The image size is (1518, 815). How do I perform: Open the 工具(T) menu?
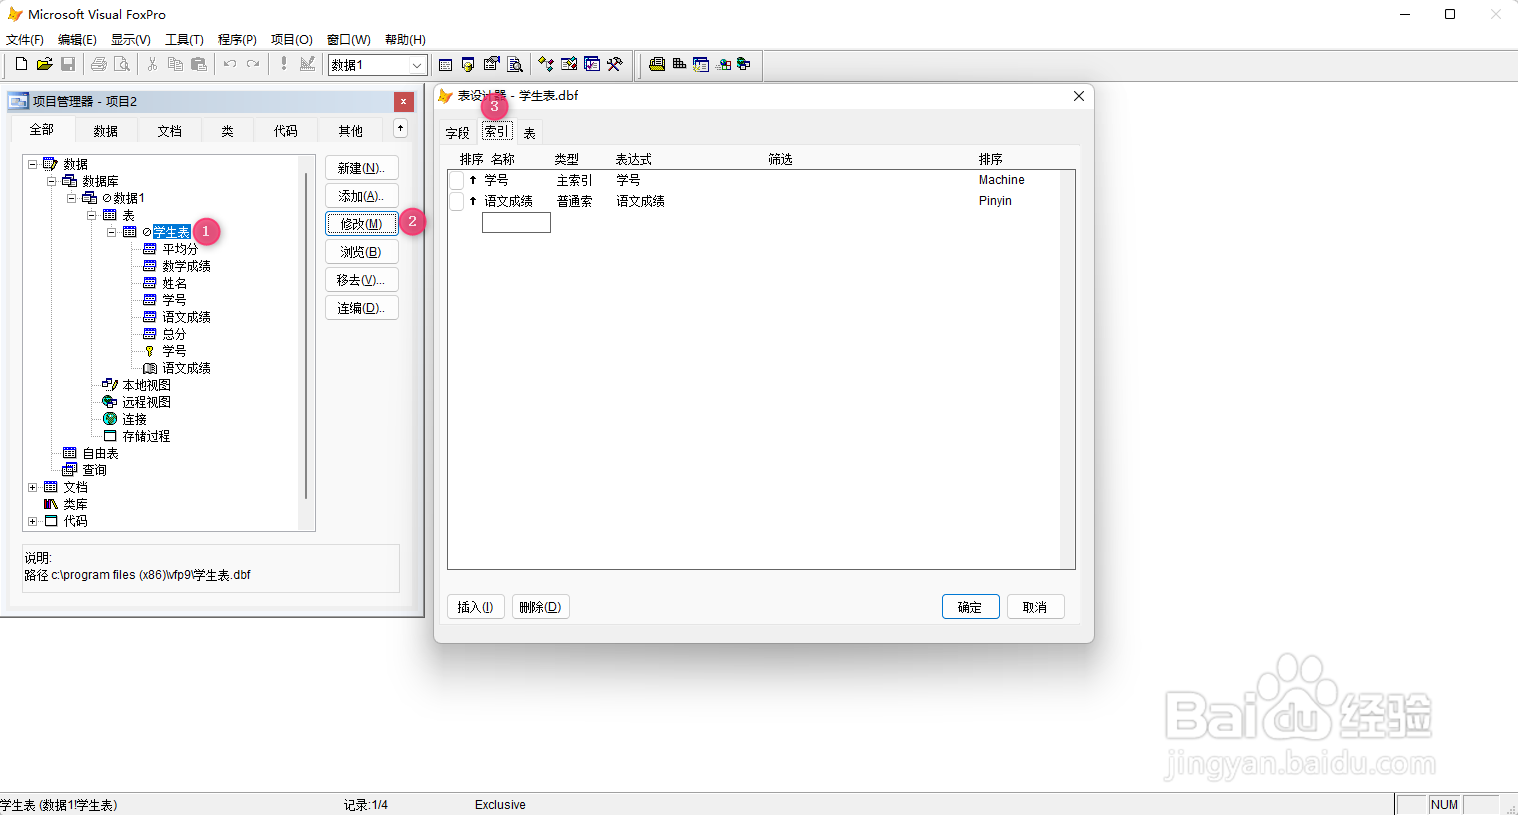tap(184, 39)
